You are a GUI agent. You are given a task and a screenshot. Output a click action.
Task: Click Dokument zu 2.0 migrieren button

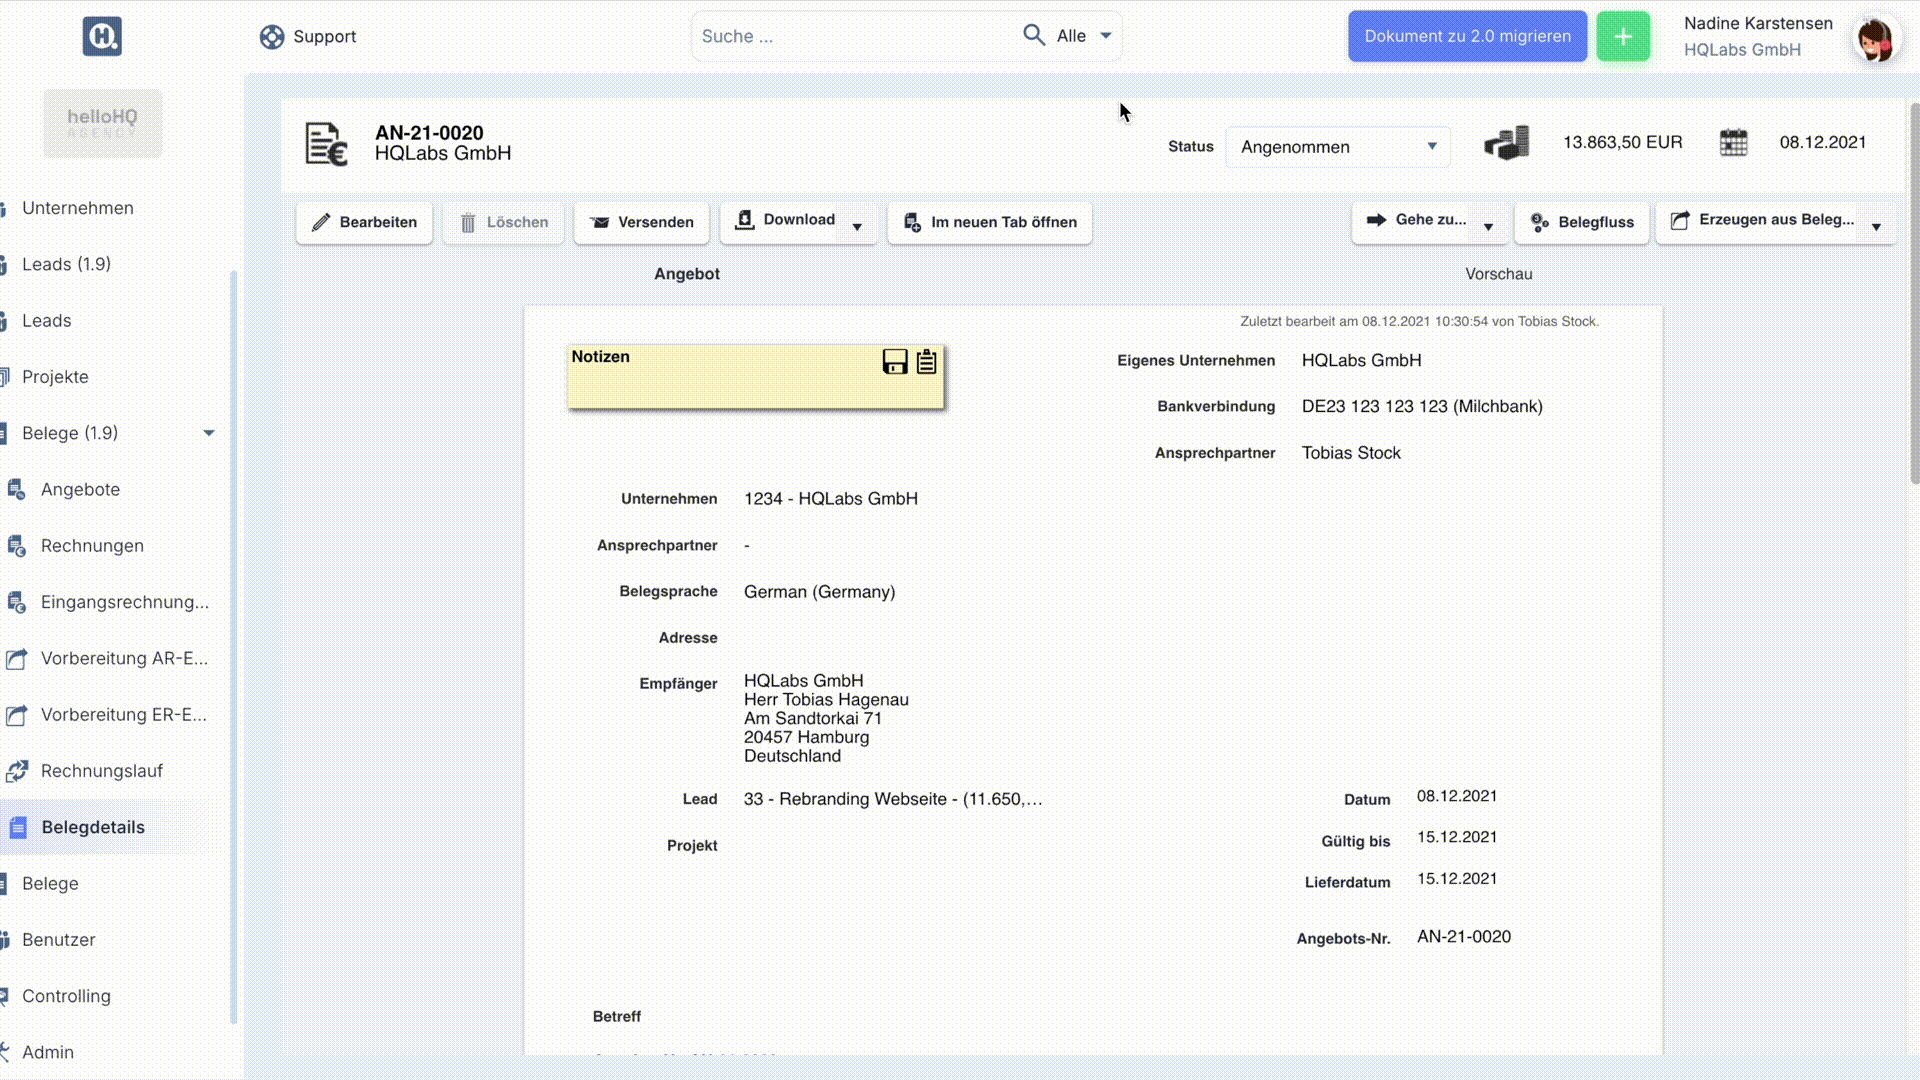(1467, 37)
